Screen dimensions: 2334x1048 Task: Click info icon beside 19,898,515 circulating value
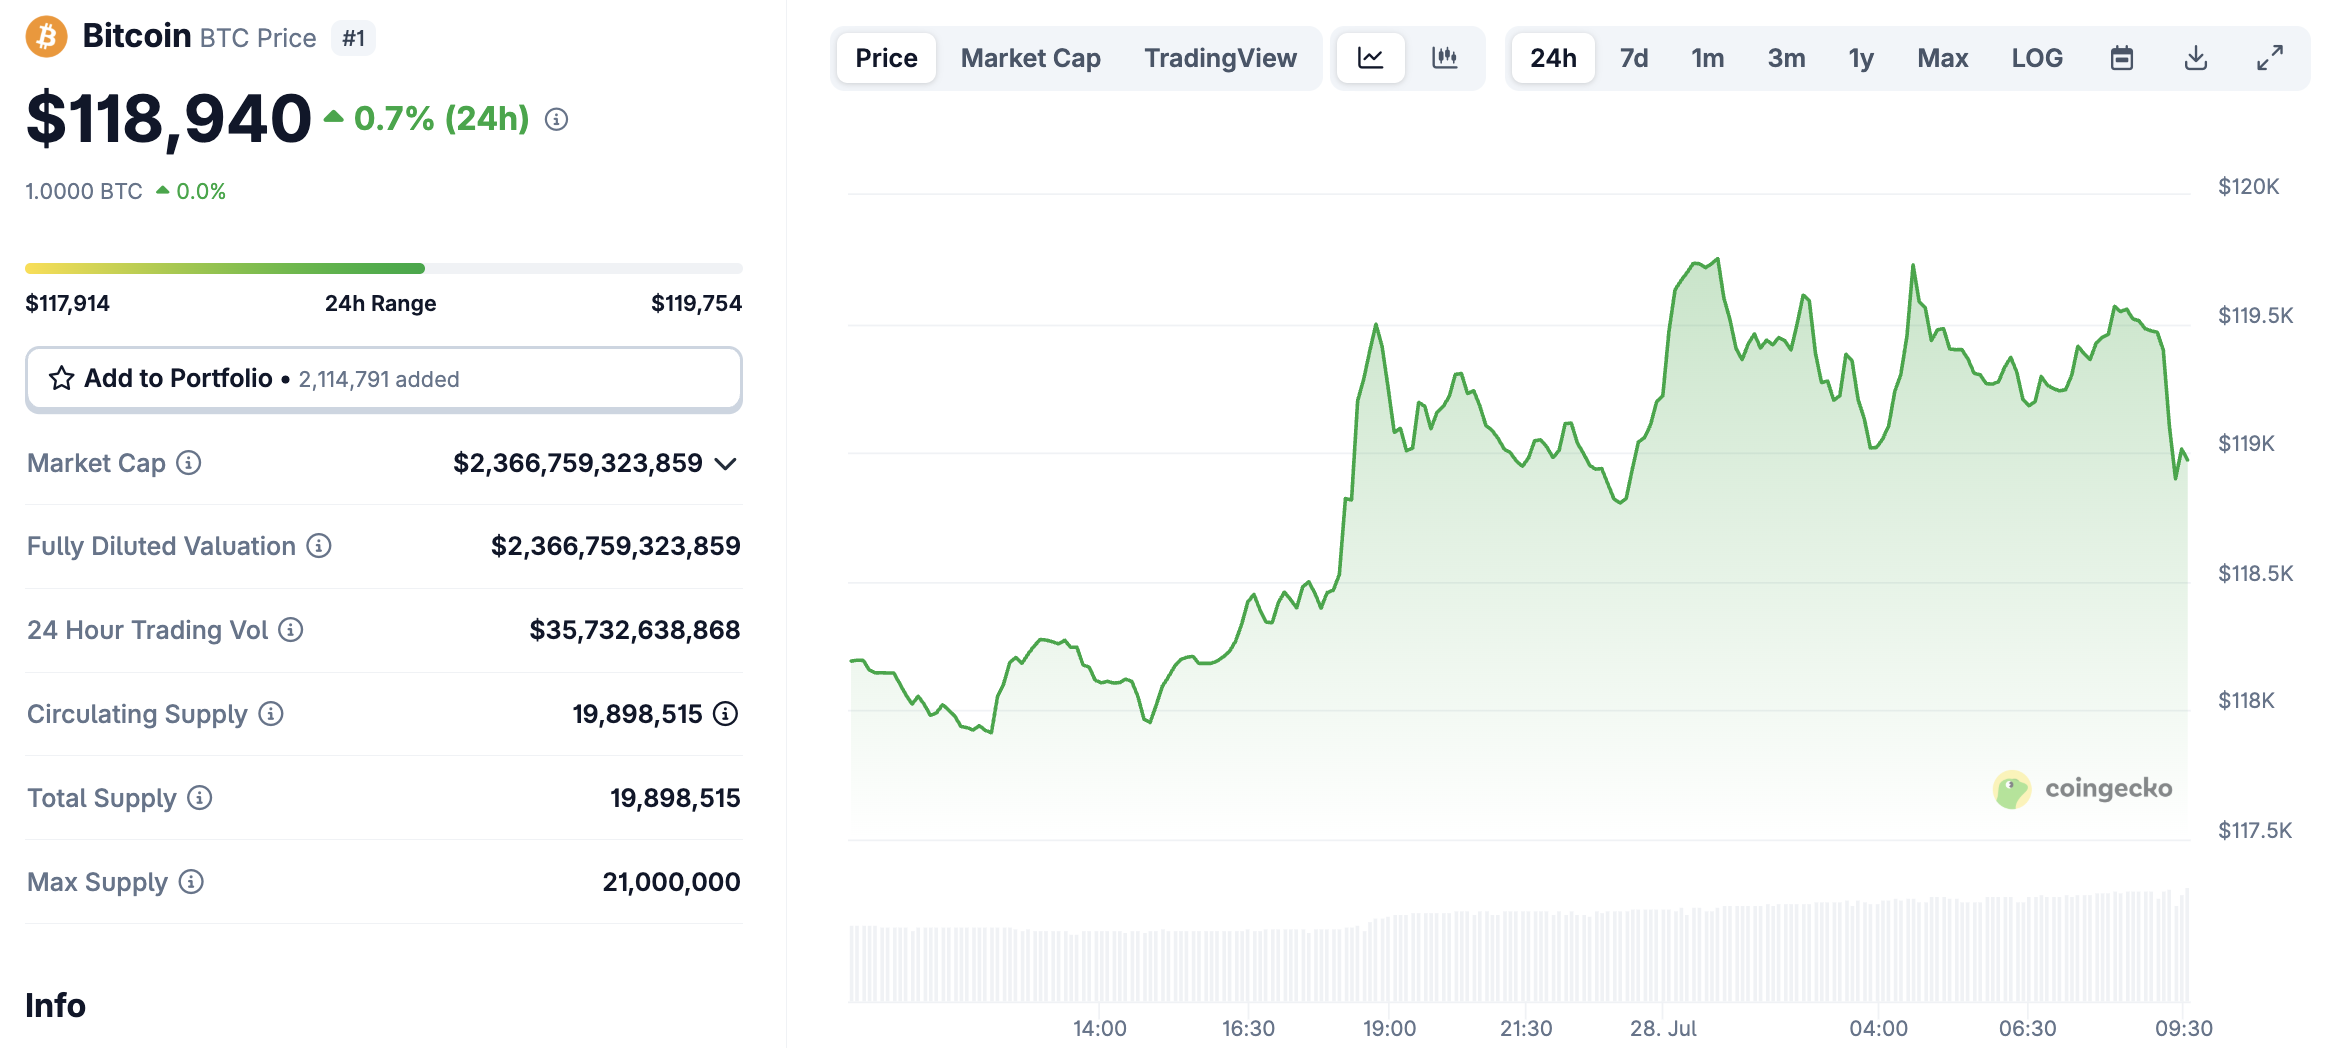(x=726, y=714)
